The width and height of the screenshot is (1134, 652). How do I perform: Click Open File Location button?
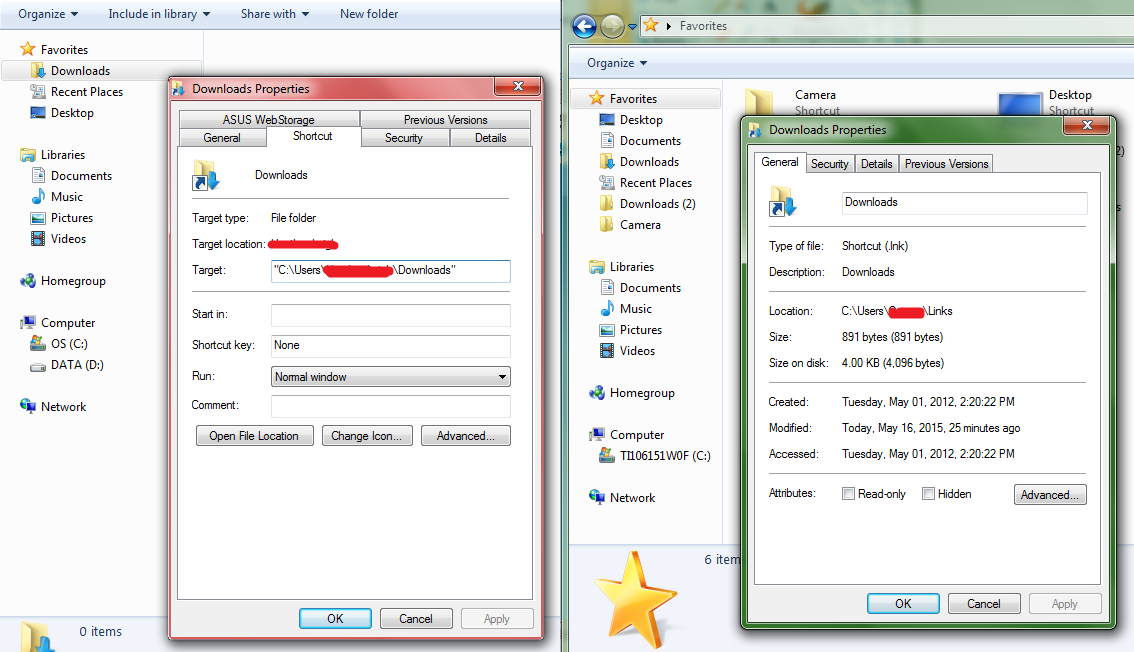click(255, 436)
